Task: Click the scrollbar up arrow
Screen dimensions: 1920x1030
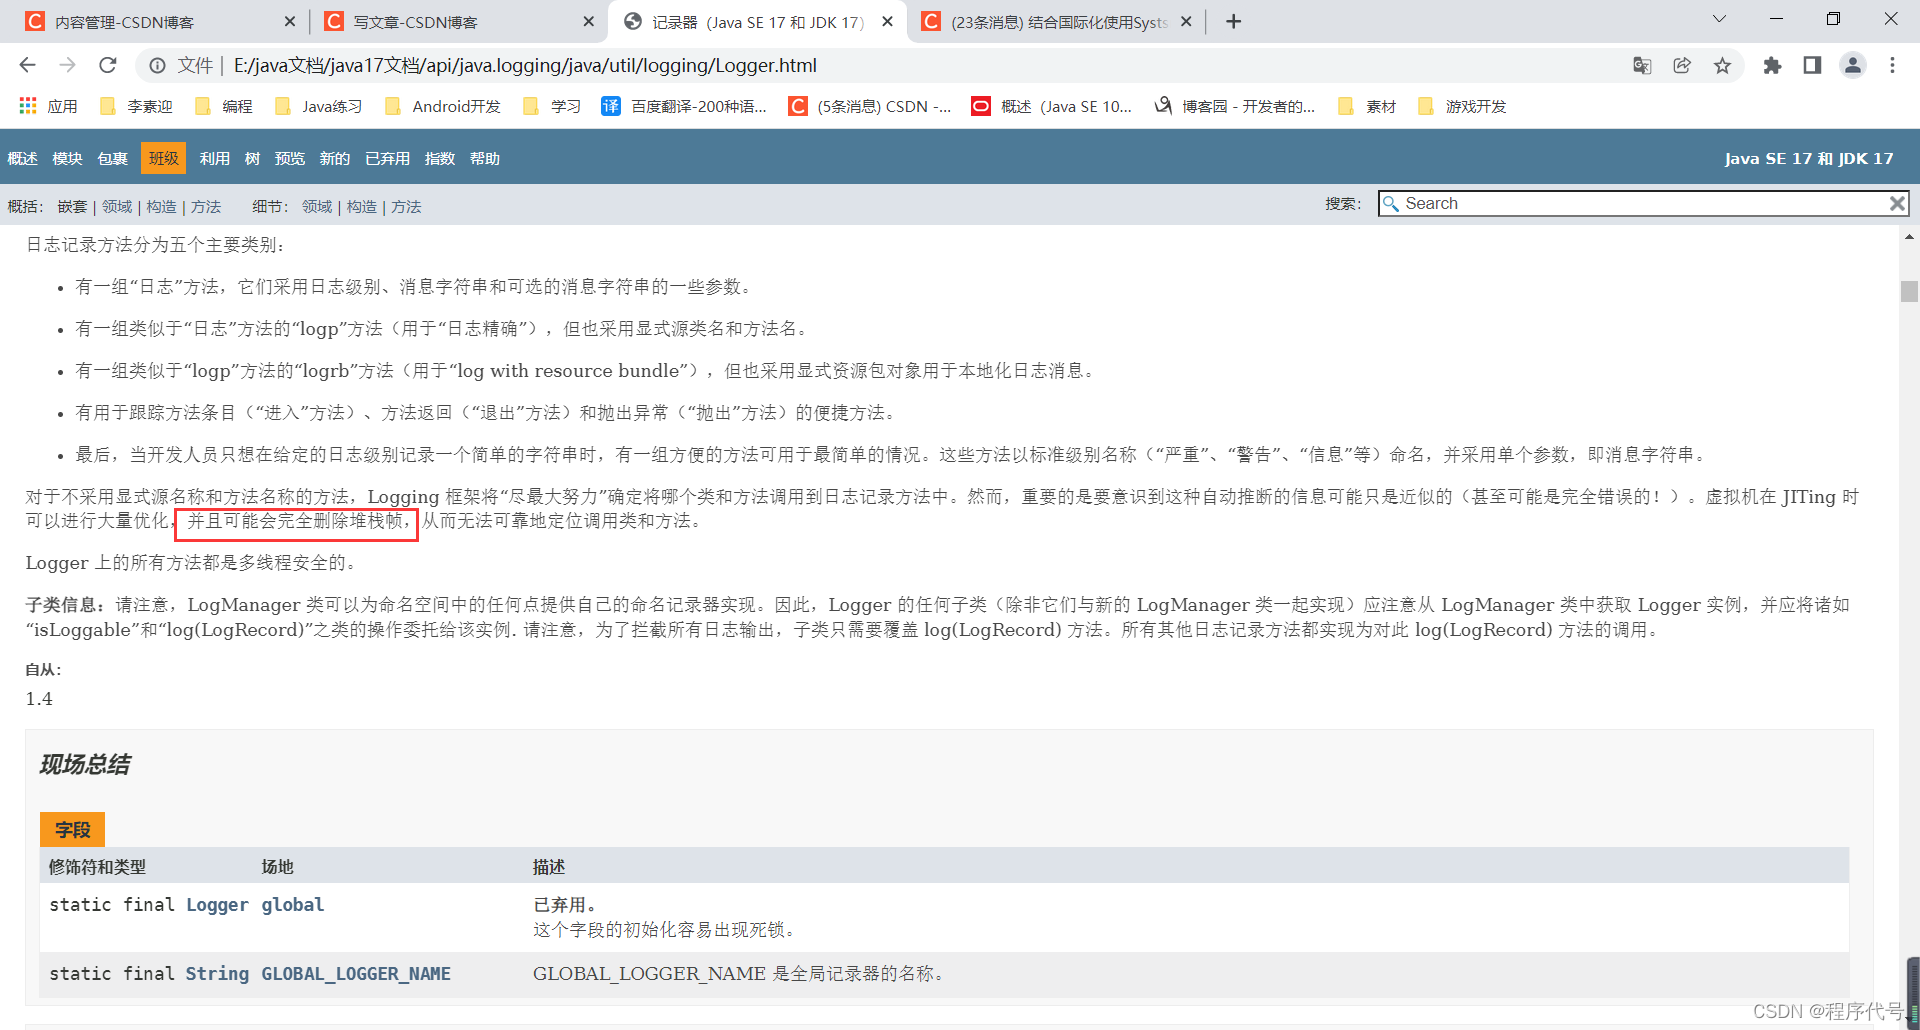Action: (x=1909, y=237)
